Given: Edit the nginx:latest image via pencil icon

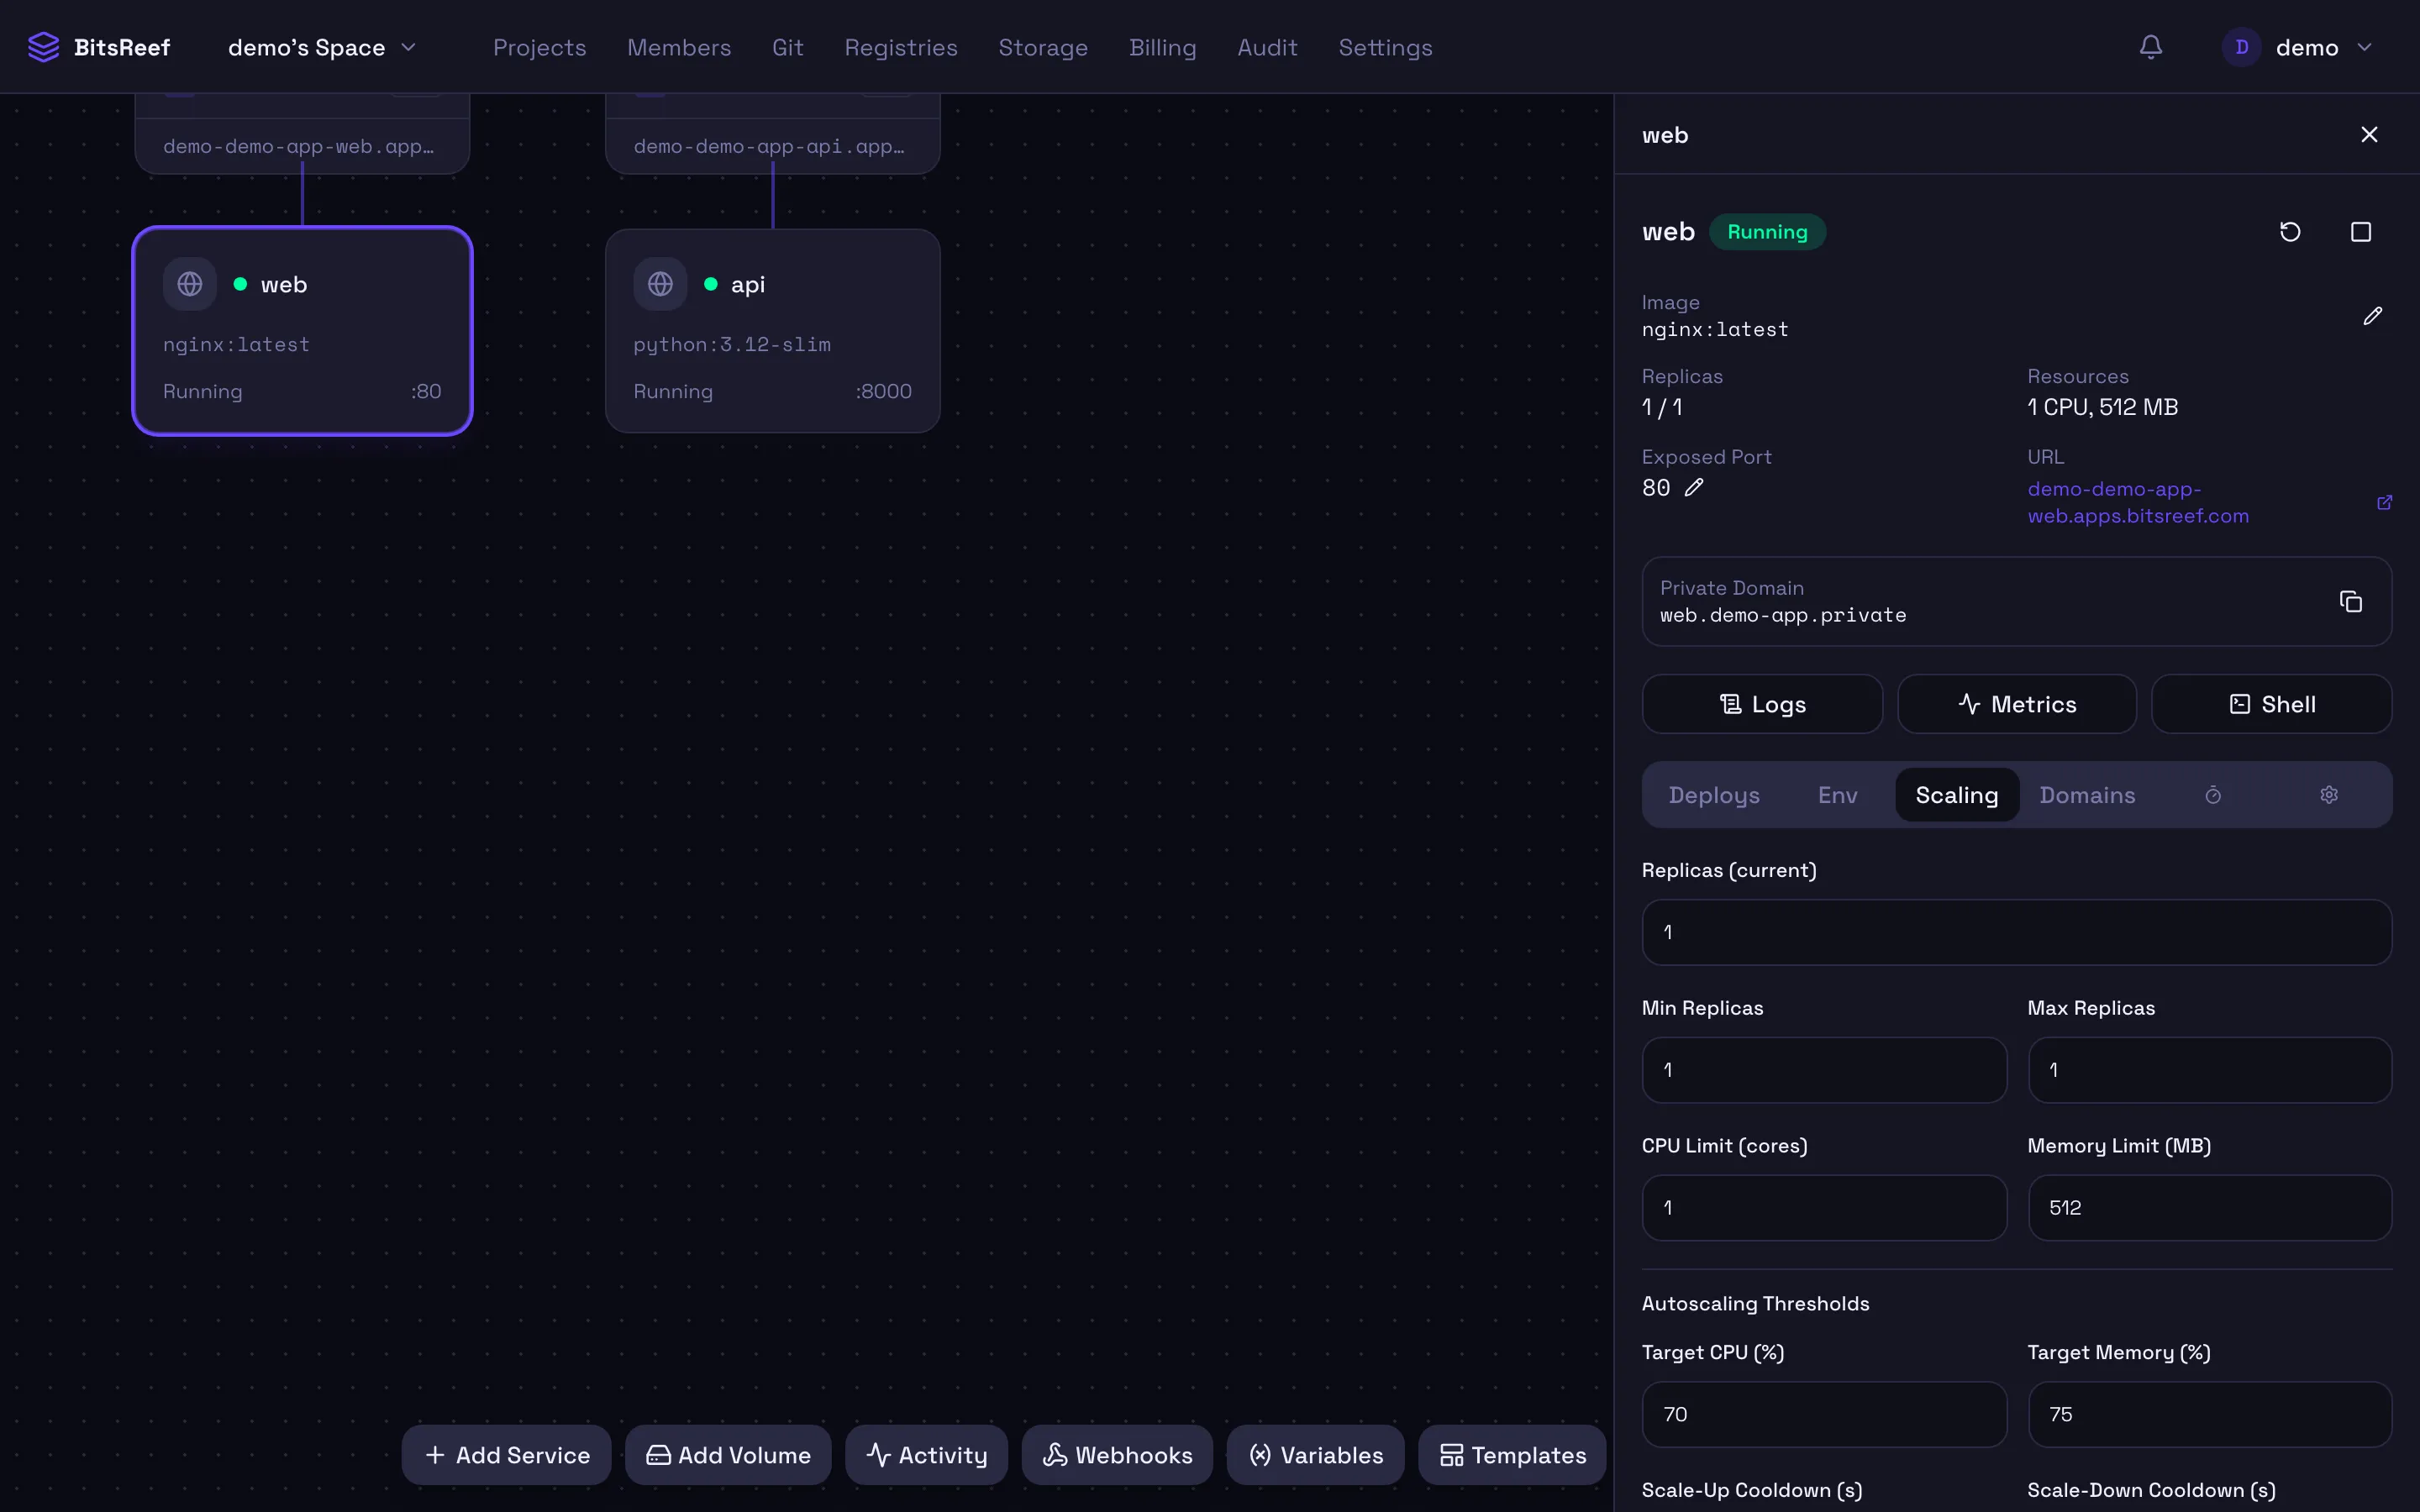Looking at the screenshot, I should click(x=2372, y=316).
